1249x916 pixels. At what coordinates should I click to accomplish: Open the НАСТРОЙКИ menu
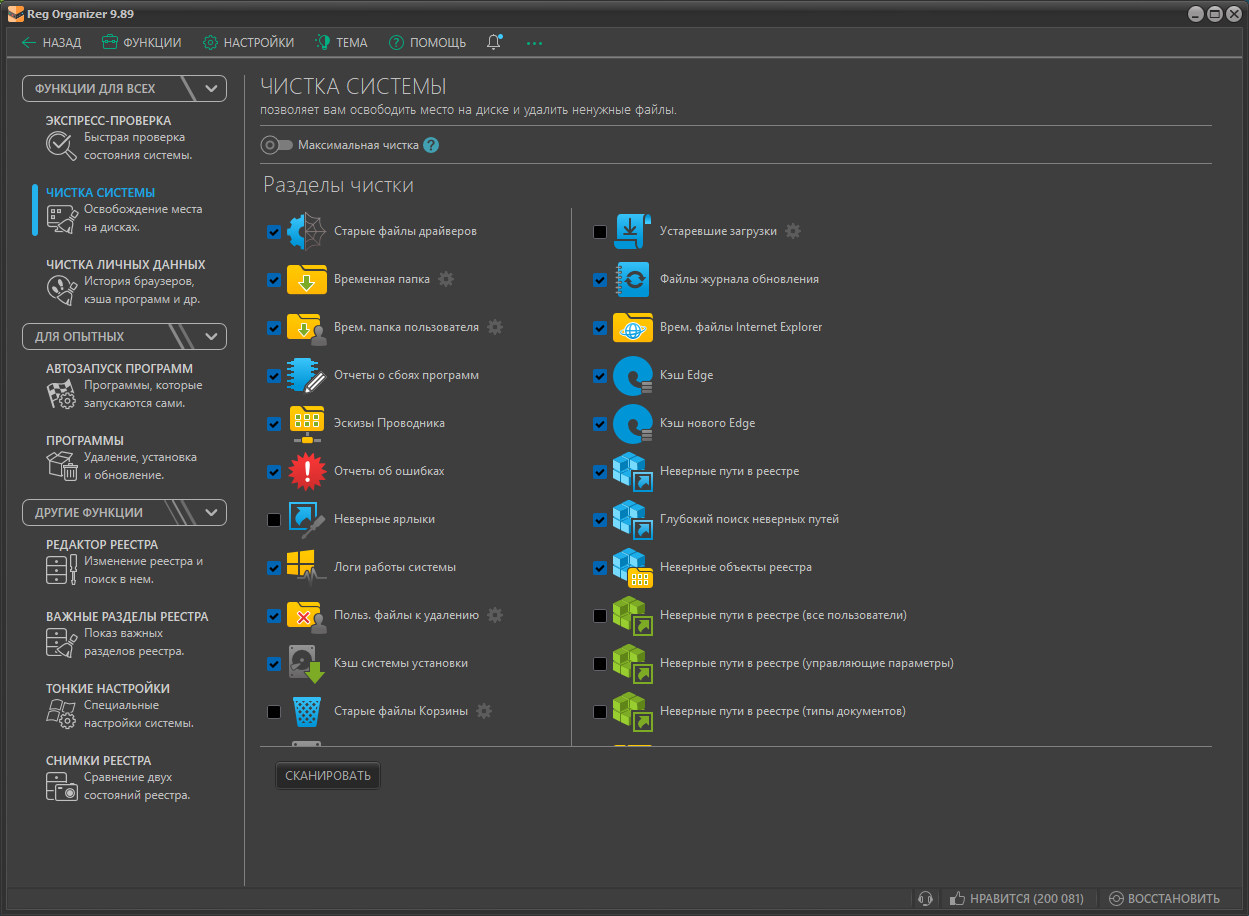pos(249,43)
